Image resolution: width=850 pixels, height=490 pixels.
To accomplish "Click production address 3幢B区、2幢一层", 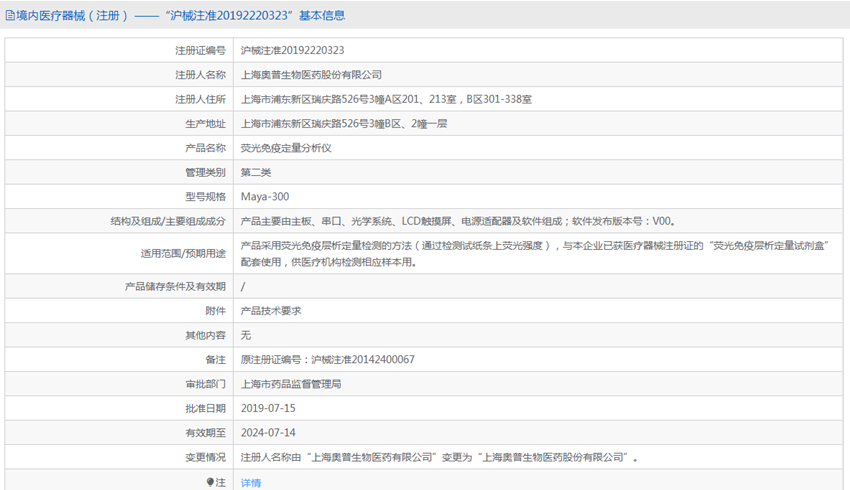I will (344, 124).
